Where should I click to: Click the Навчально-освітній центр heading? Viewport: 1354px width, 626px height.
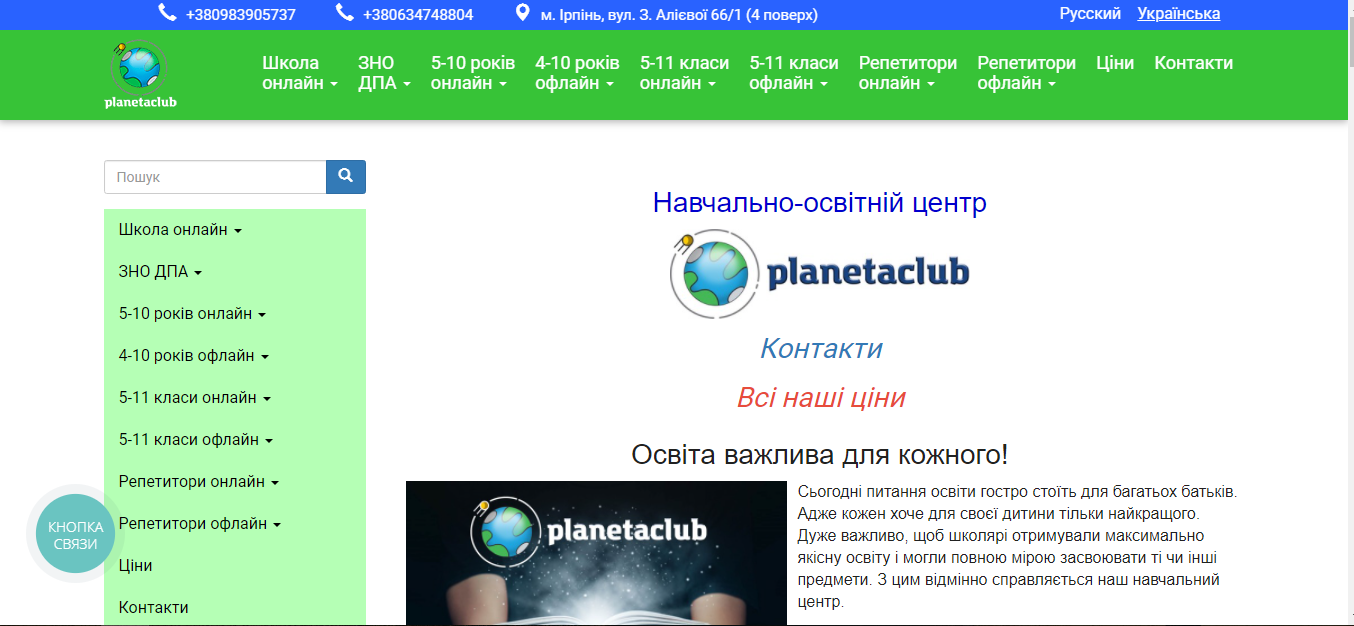pos(820,202)
